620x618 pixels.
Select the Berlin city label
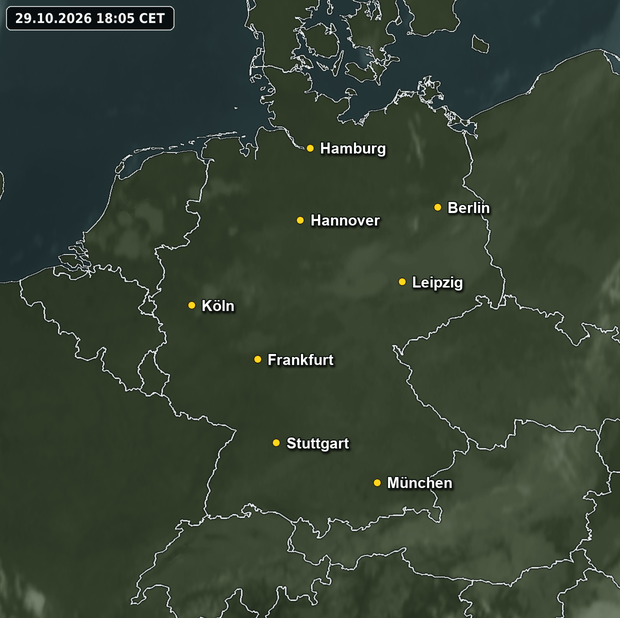tap(468, 208)
